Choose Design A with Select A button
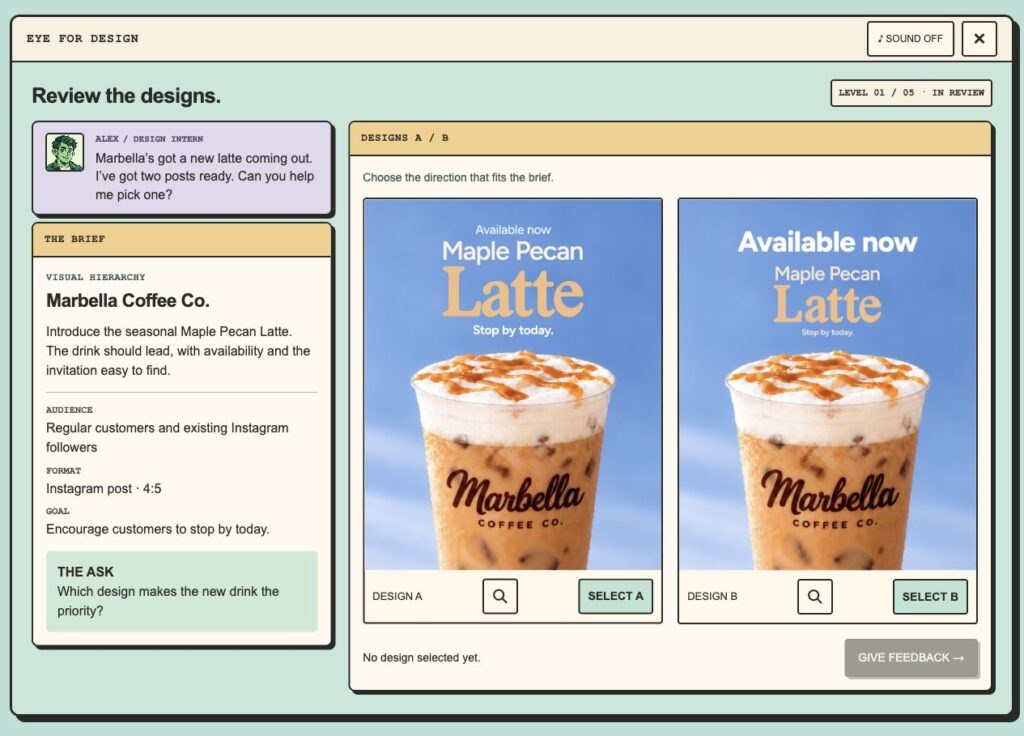 (x=615, y=596)
